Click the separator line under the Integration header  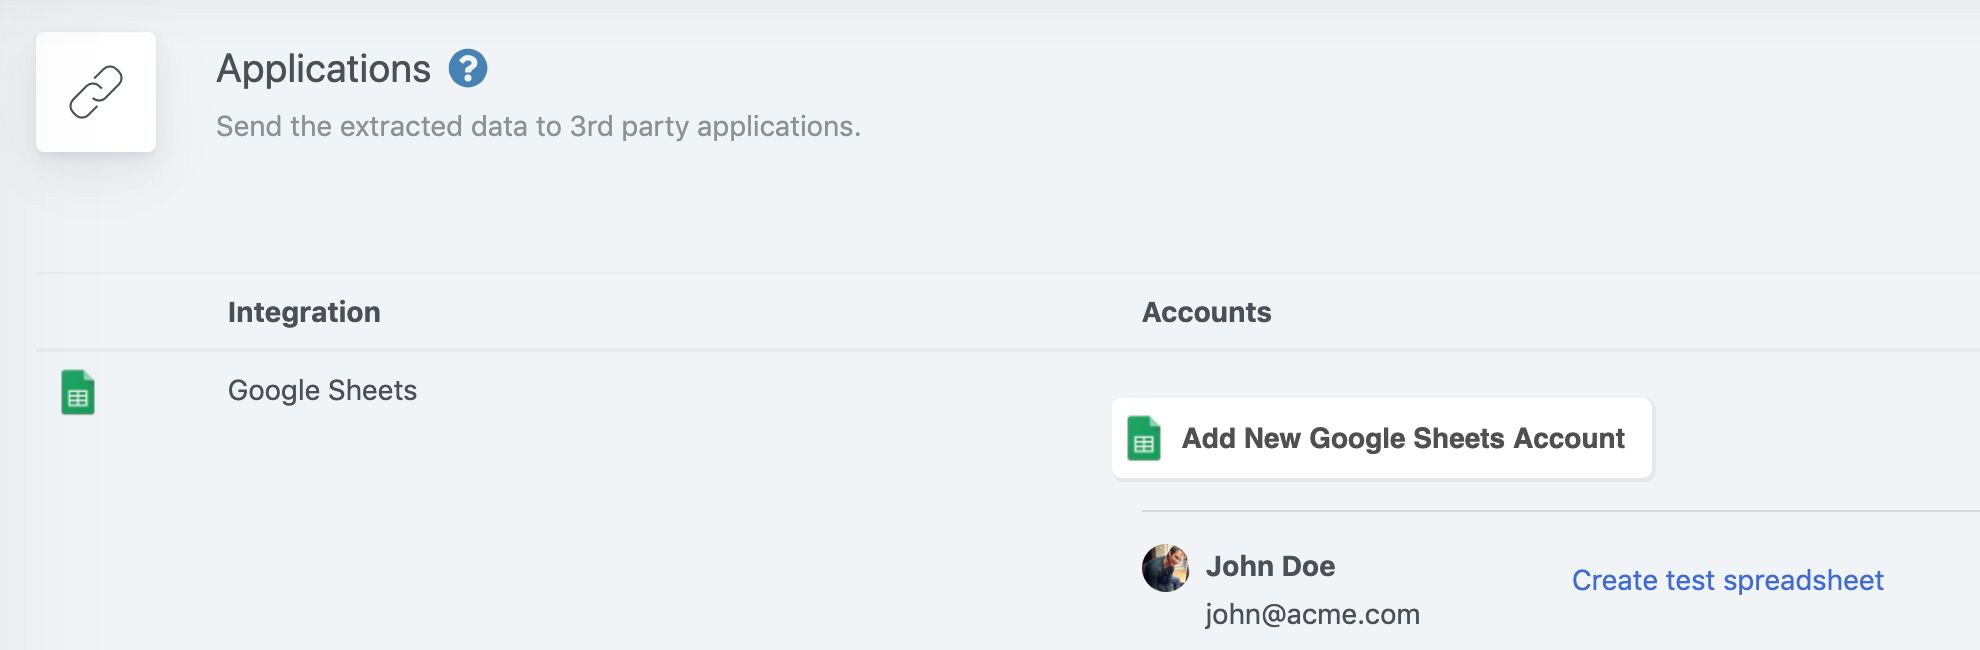coord(600,350)
